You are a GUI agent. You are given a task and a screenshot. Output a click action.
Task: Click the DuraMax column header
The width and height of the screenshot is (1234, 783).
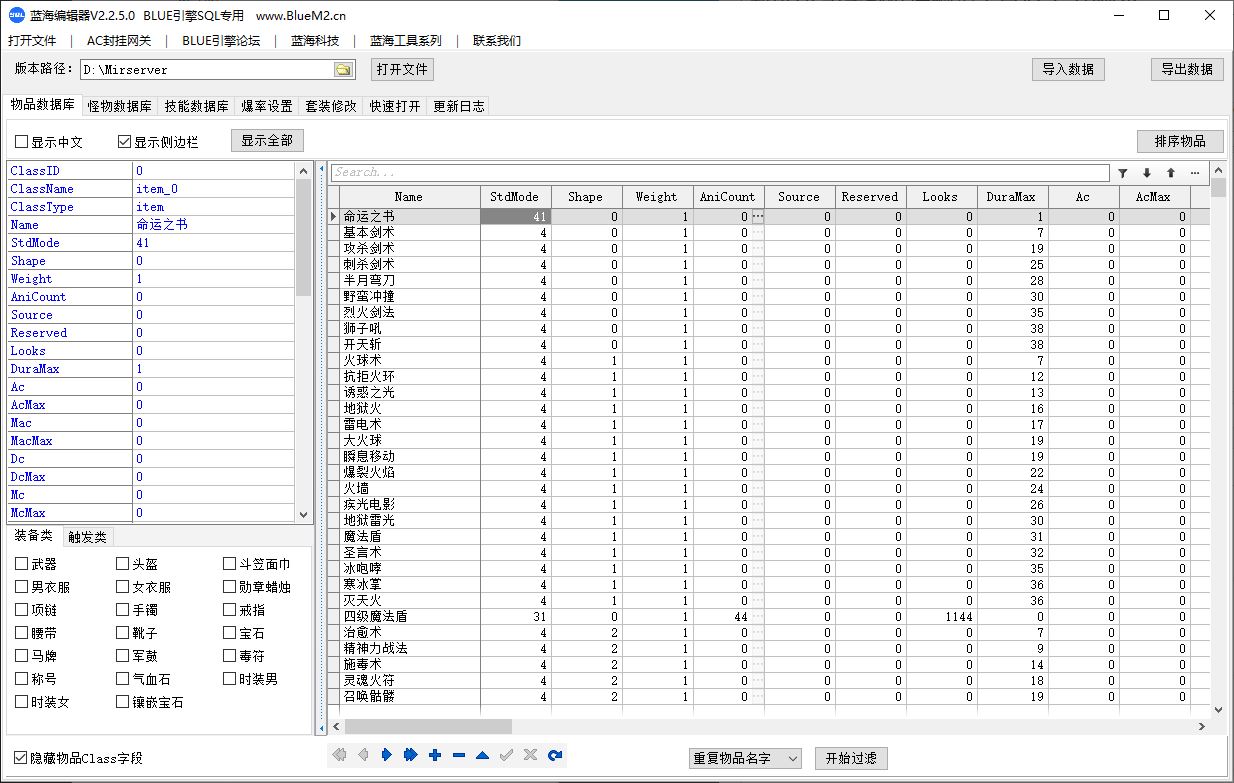1011,197
